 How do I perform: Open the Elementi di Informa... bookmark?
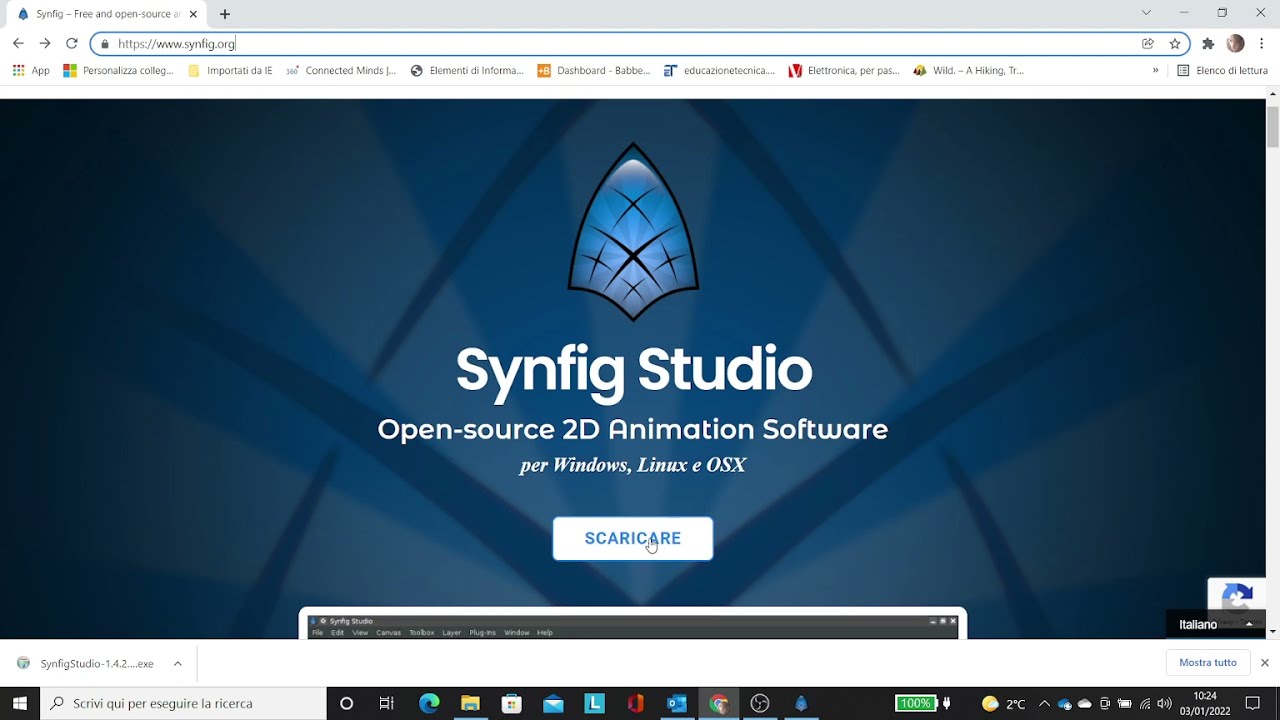[x=467, y=71]
